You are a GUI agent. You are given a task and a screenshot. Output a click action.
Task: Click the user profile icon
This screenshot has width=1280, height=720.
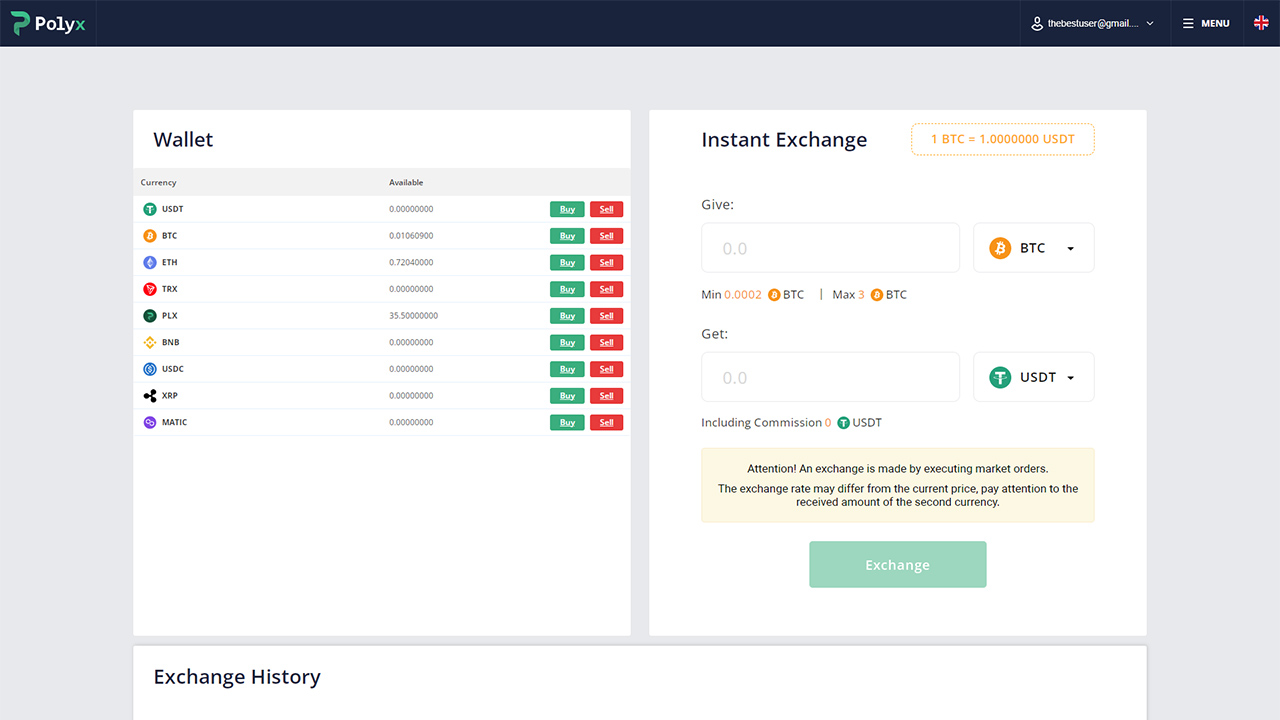click(x=1037, y=23)
